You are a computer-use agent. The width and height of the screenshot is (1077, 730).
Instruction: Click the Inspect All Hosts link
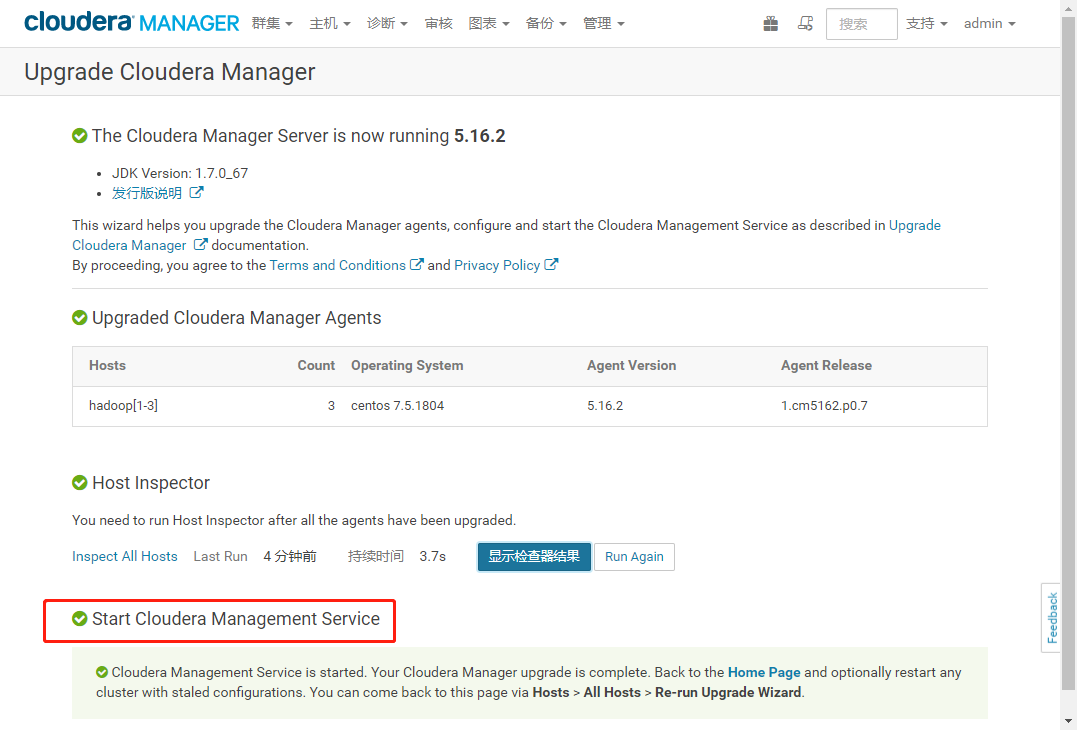click(x=125, y=556)
